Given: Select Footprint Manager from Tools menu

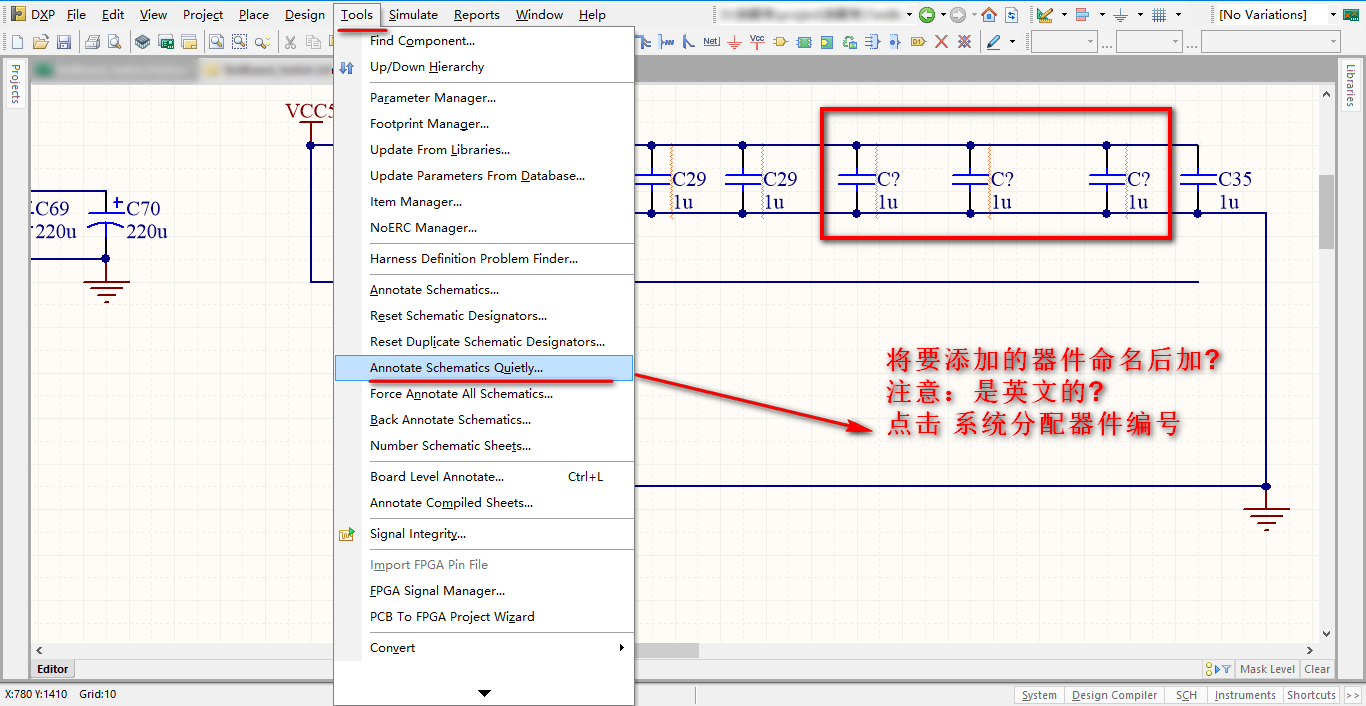Looking at the screenshot, I should [429, 124].
